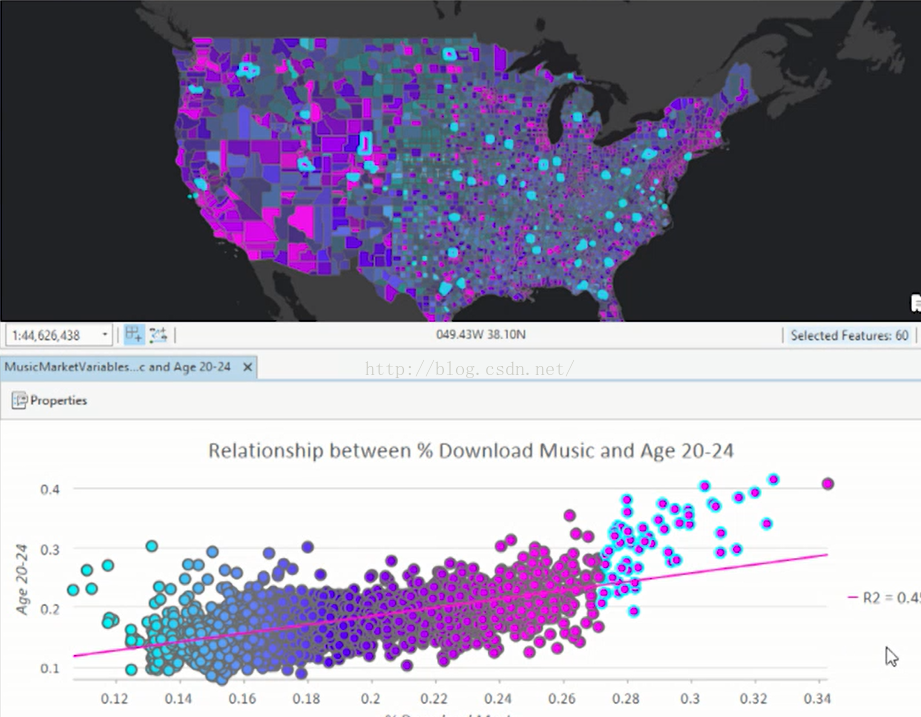The height and width of the screenshot is (717, 921).
Task: Toggle the snapping icon in status bar
Action: 133,335
